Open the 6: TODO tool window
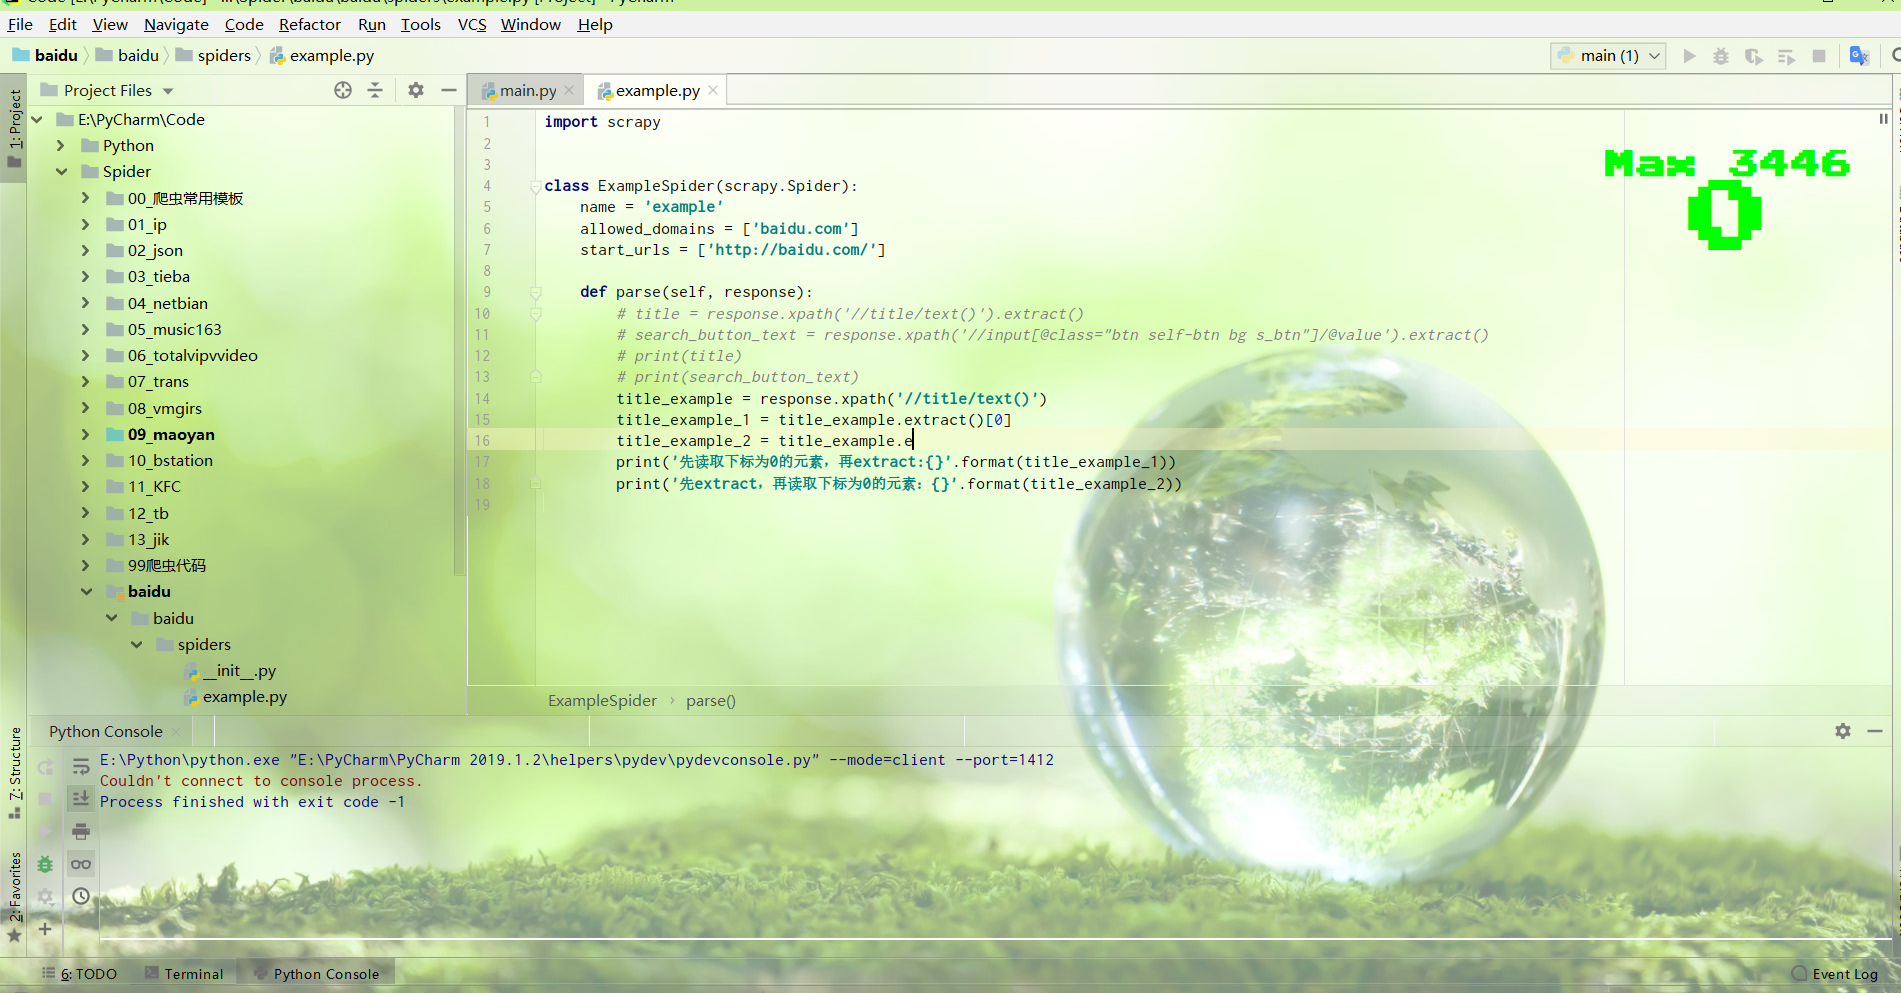The image size is (1901, 993). (x=80, y=974)
